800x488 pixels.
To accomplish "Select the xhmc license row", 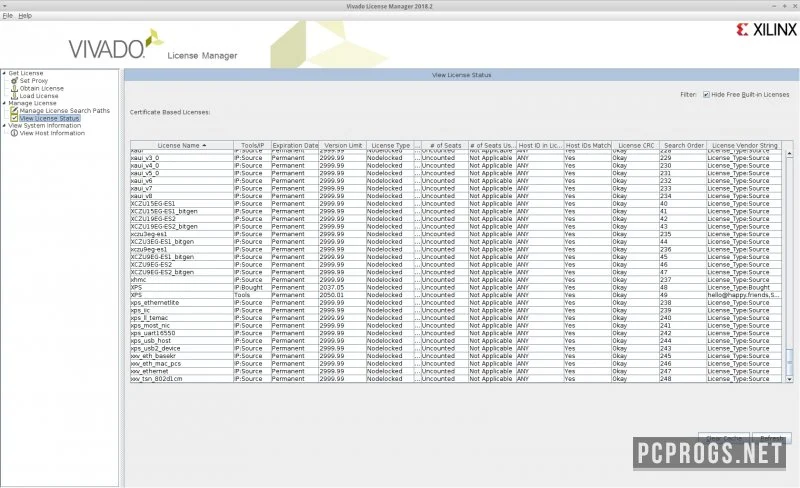I will (456, 280).
